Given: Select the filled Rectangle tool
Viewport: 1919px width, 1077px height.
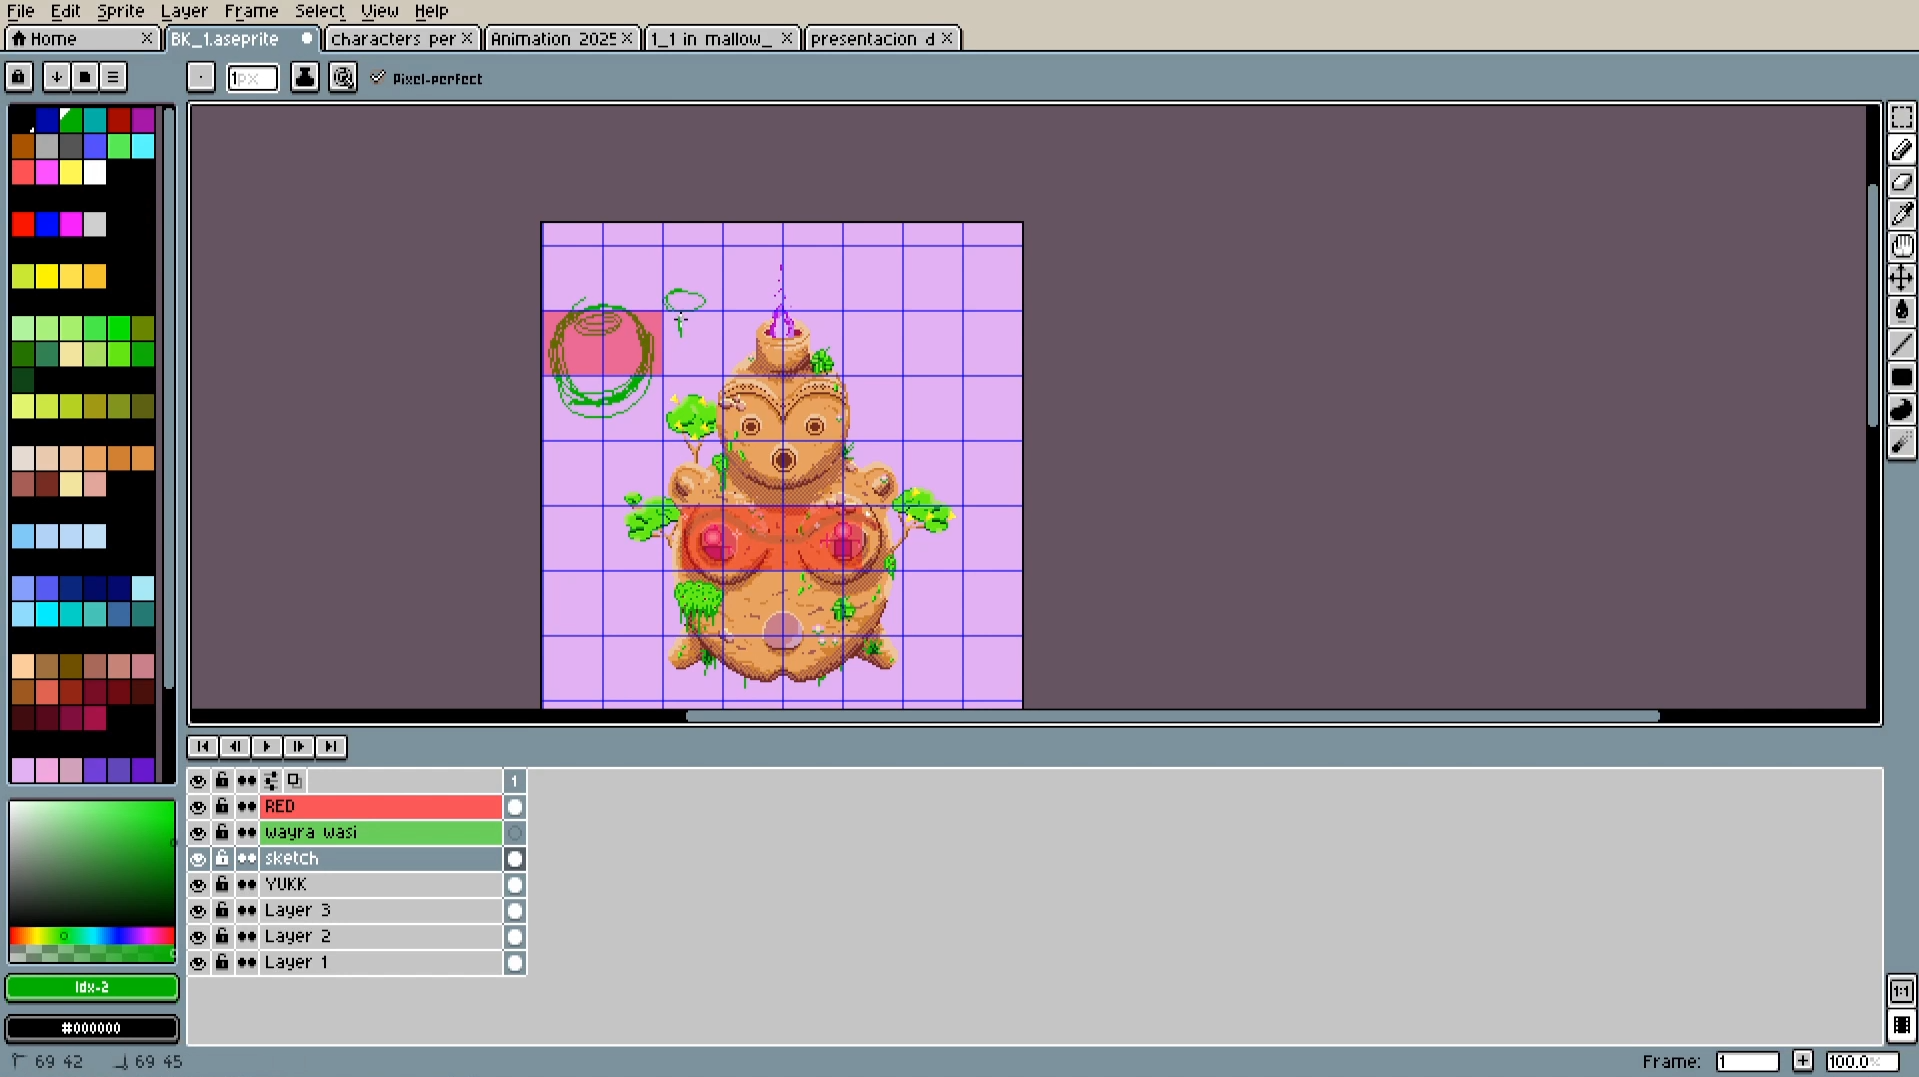Looking at the screenshot, I should (1901, 377).
